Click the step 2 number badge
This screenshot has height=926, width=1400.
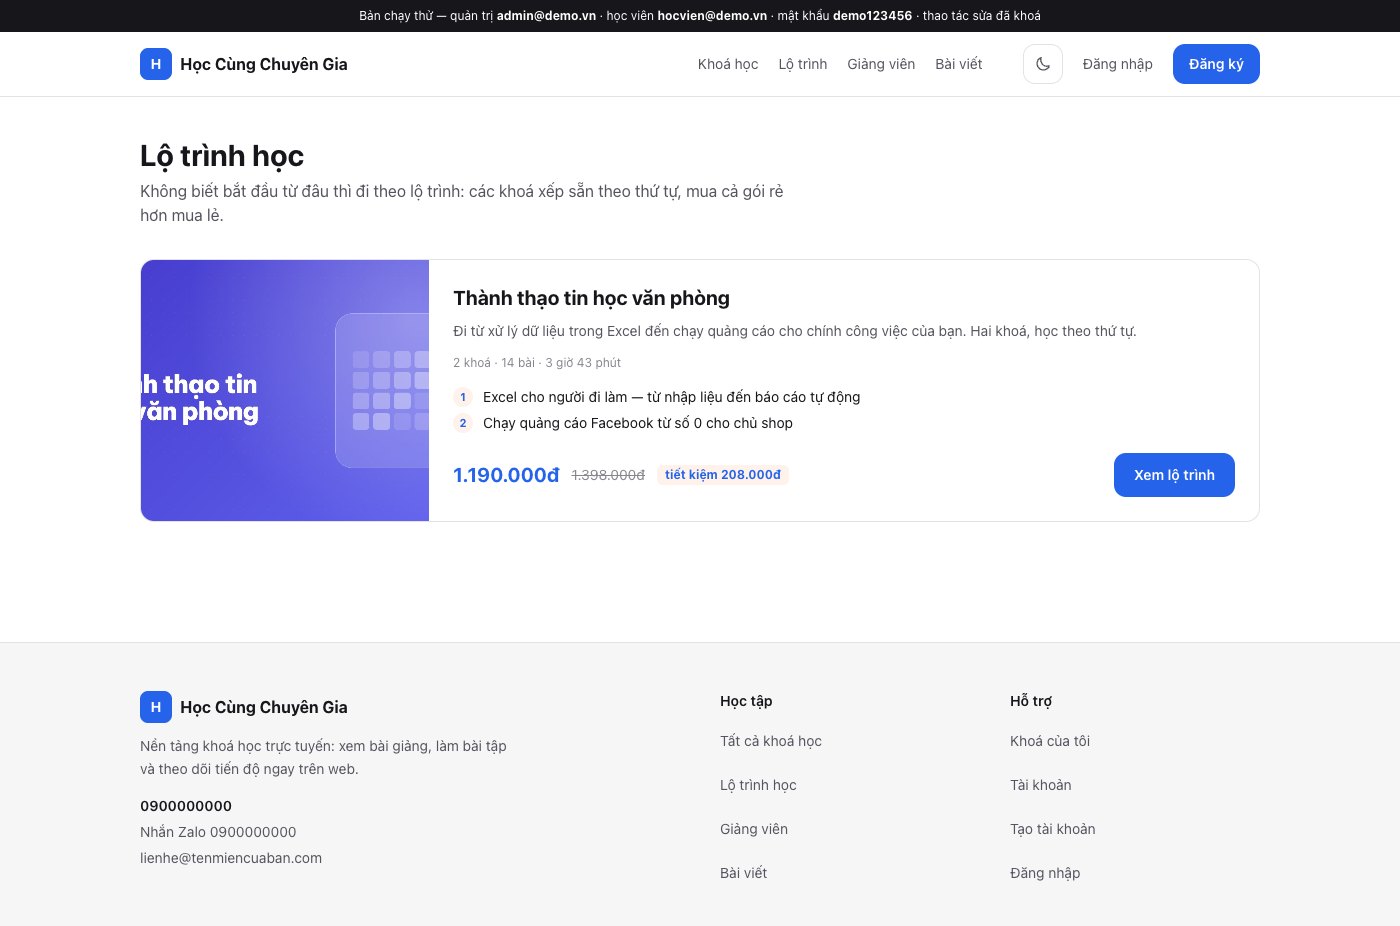click(463, 423)
